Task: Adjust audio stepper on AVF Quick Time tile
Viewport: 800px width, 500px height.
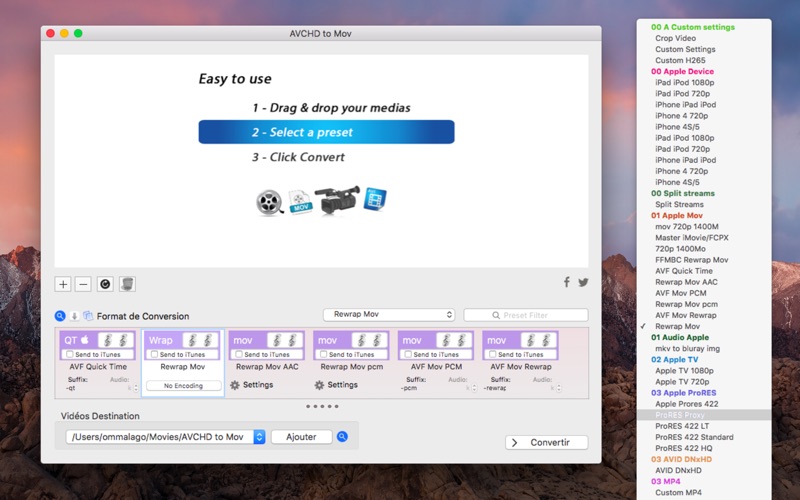Action: point(136,388)
